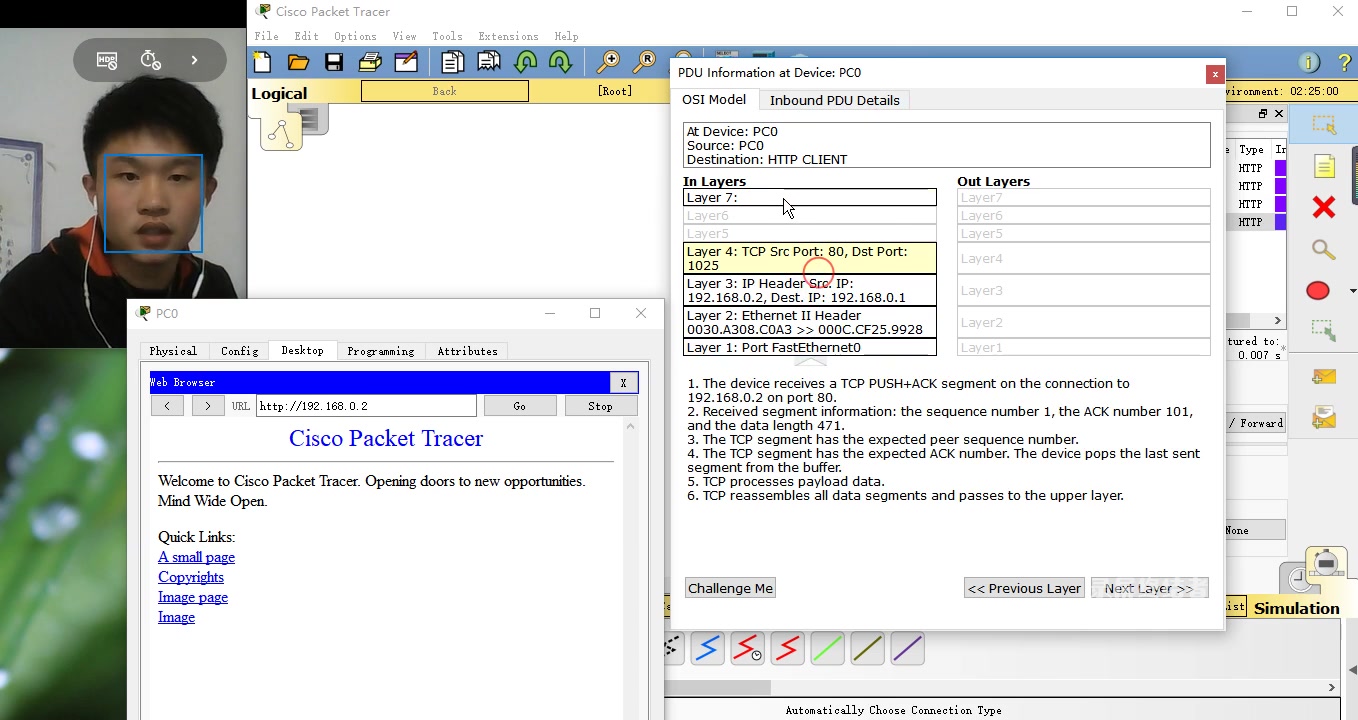The image size is (1358, 720).
Task: Pick the light green cable icon
Action: click(x=827, y=649)
